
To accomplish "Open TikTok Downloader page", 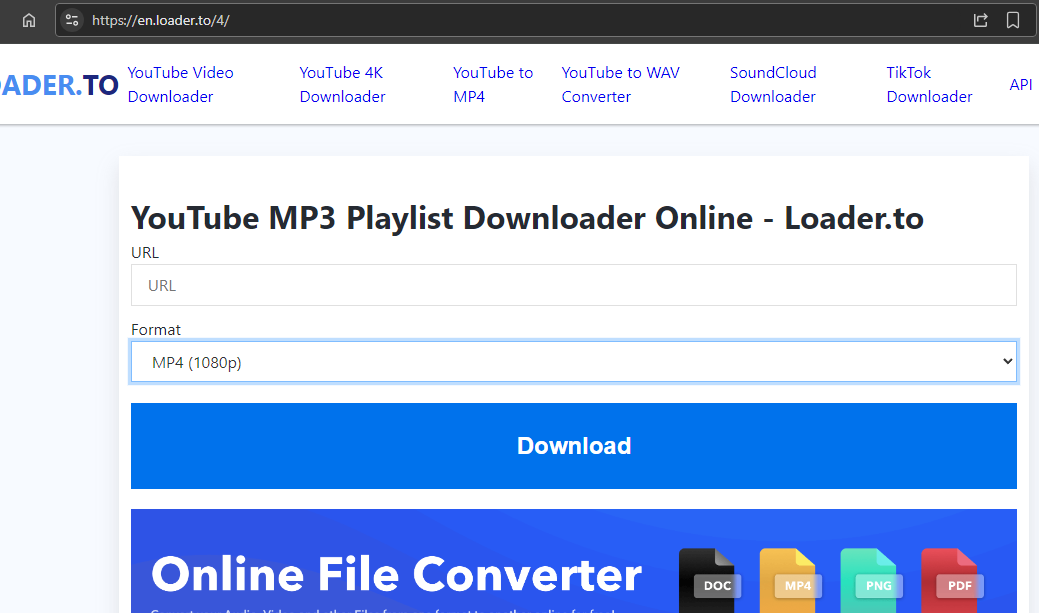I will [x=929, y=84].
